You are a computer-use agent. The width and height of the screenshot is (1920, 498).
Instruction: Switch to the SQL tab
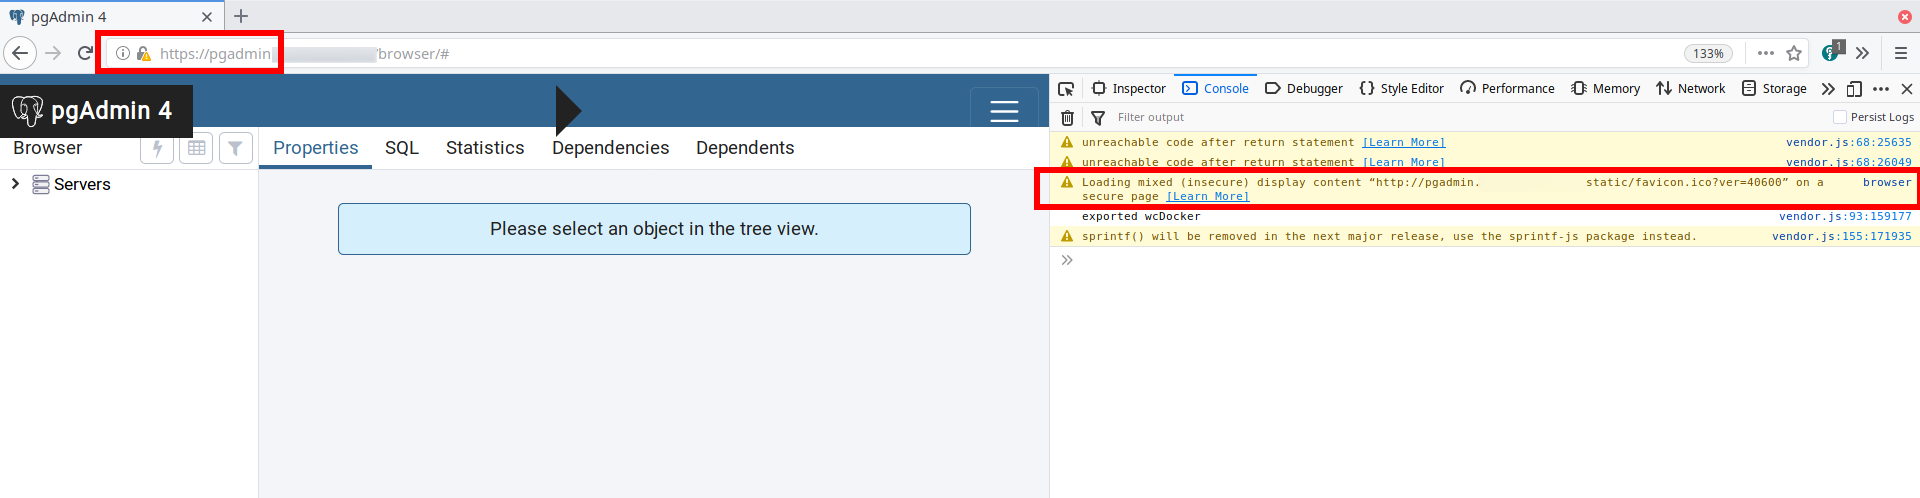point(401,148)
